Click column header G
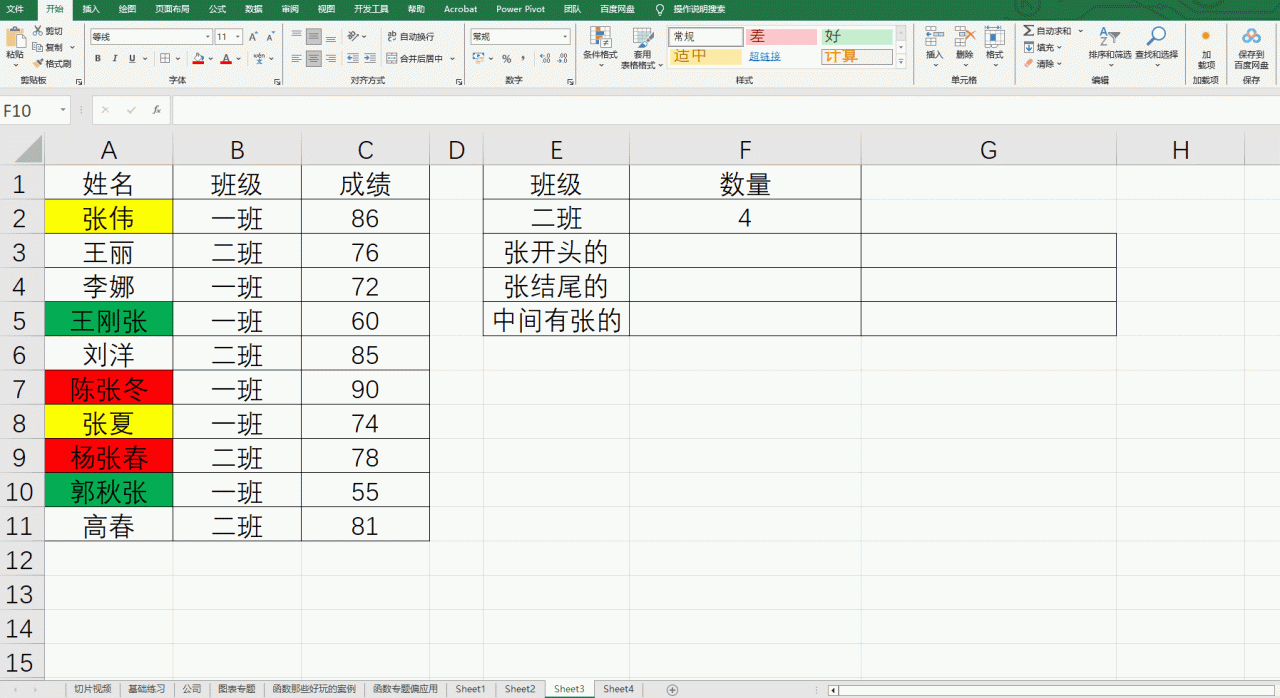 point(988,150)
